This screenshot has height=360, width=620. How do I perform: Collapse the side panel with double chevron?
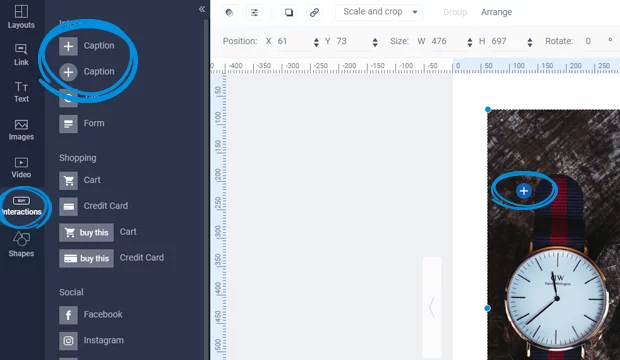pyautogui.click(x=202, y=9)
